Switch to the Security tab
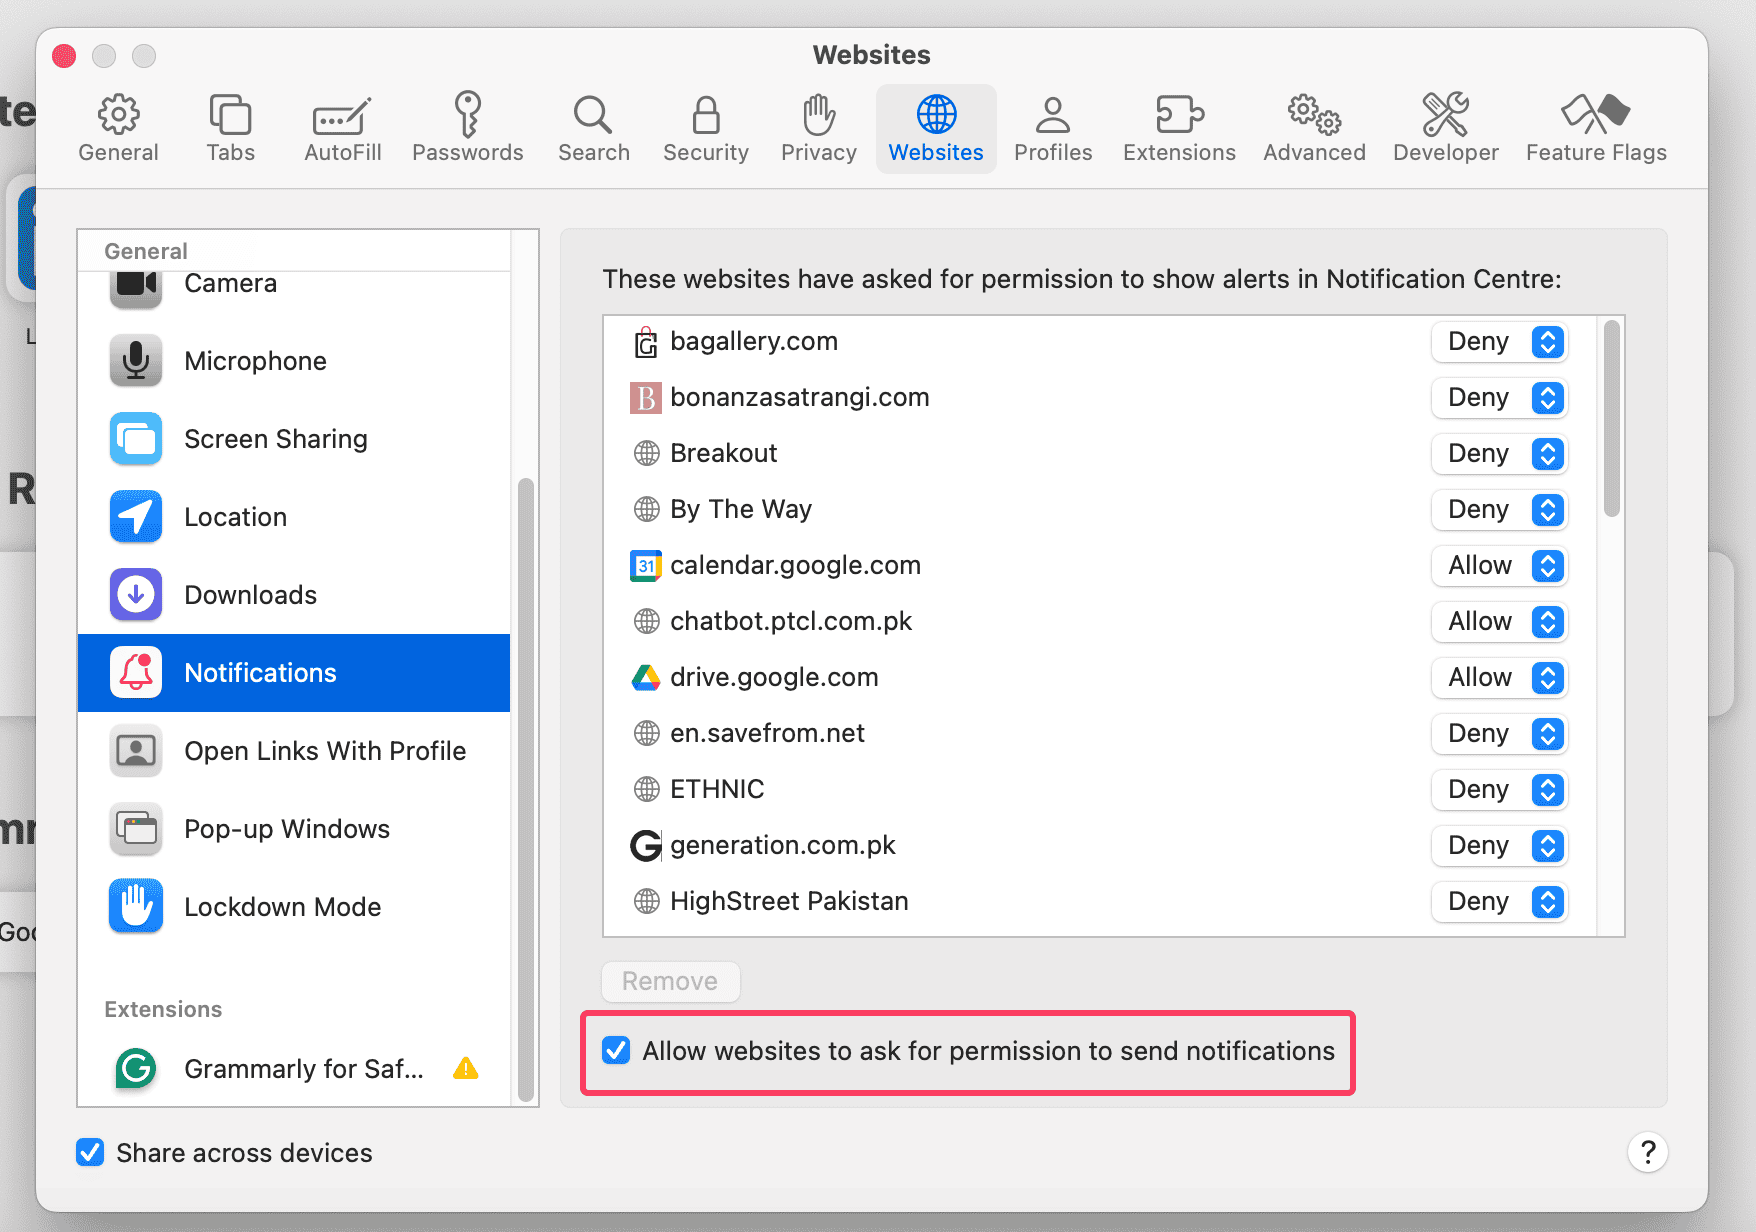1756x1232 pixels. click(705, 128)
